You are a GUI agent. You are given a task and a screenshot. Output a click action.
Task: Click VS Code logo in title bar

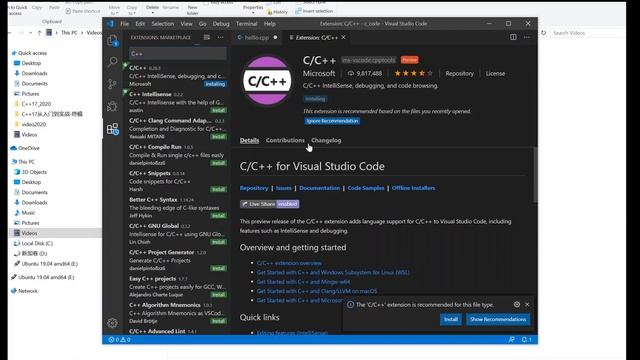coord(110,24)
